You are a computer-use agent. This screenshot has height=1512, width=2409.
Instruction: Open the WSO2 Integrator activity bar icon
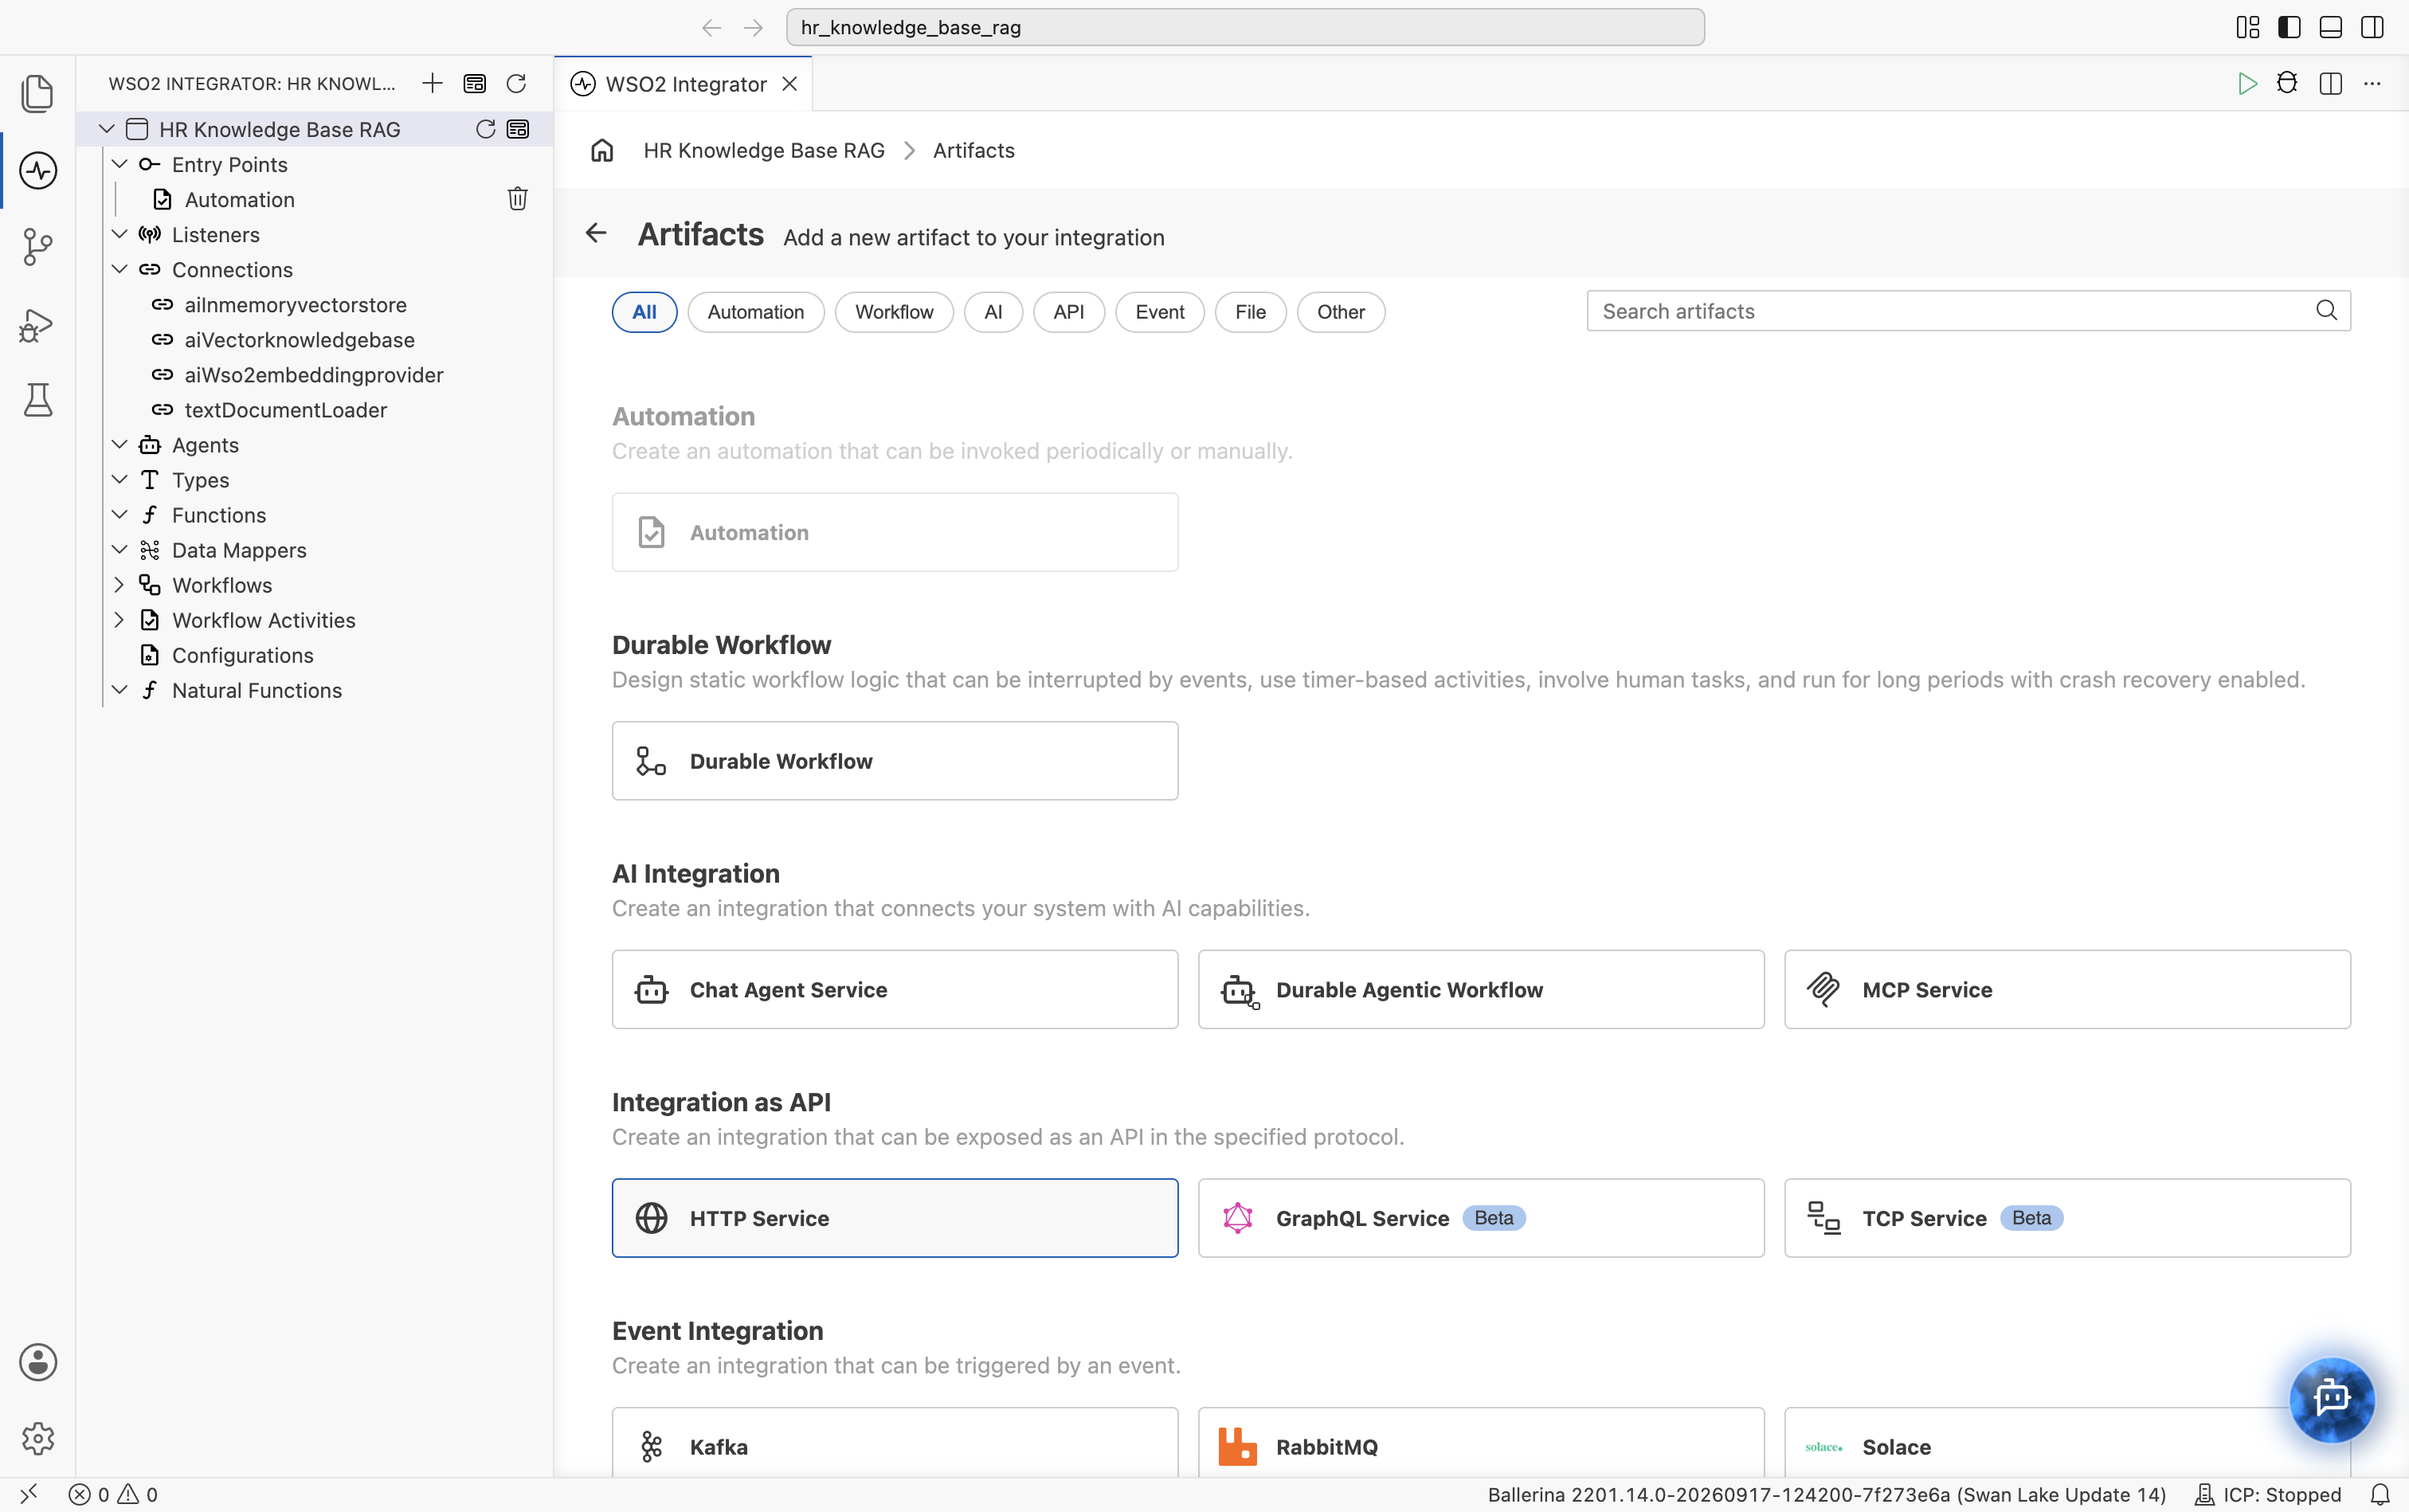(38, 170)
